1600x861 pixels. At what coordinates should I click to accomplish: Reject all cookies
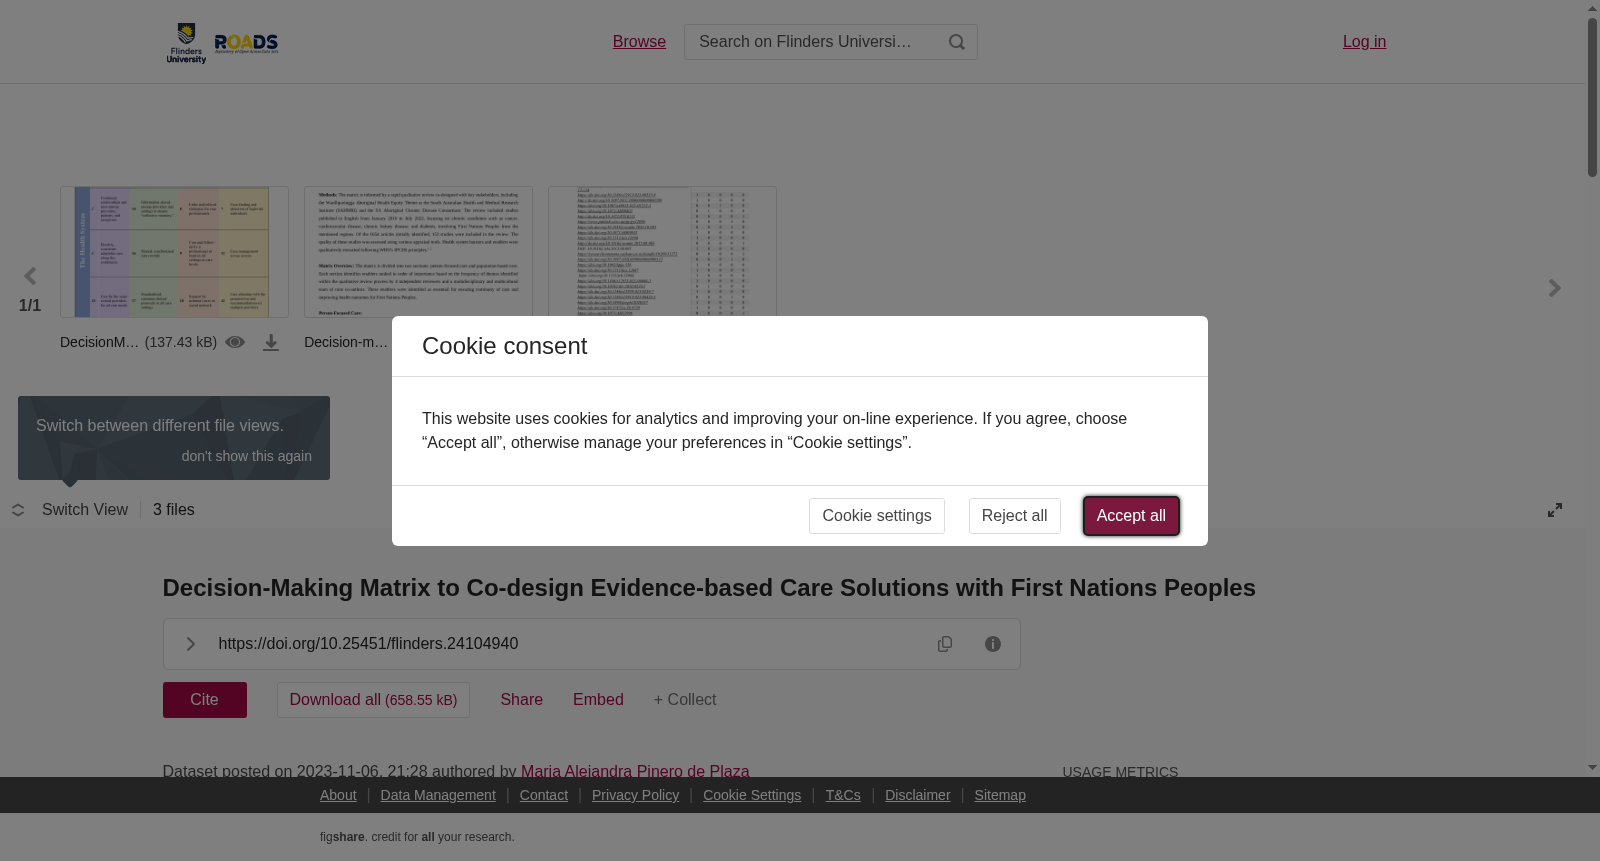click(x=1014, y=516)
